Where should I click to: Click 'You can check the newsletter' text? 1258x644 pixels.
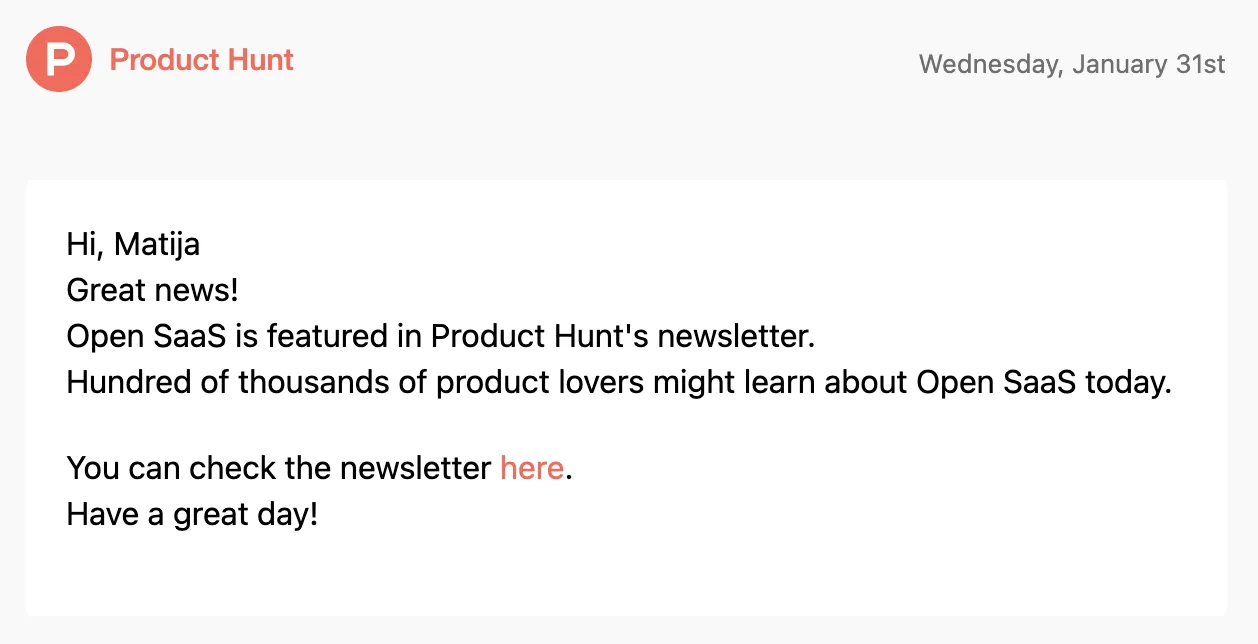click(278, 468)
